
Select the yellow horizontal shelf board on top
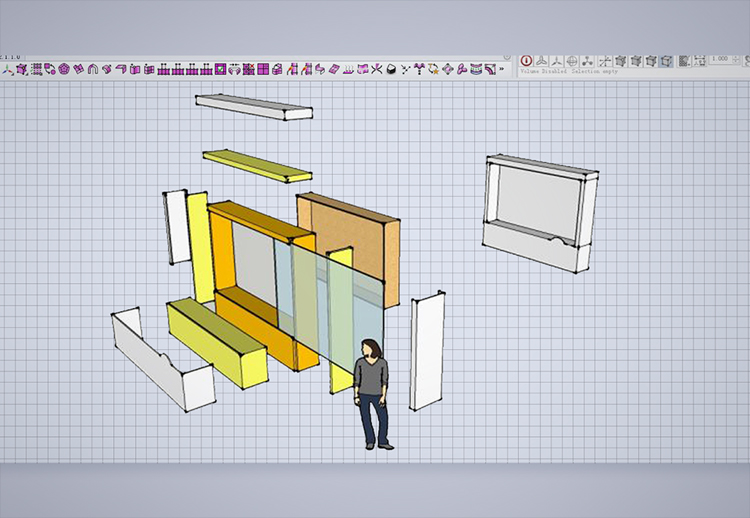point(257,165)
